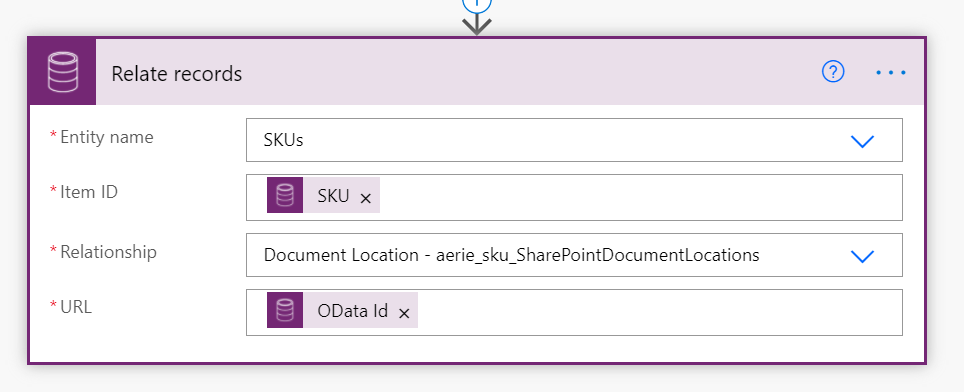The width and height of the screenshot is (964, 392).
Task: Click the database icon on the SKU token
Action: pos(285,195)
